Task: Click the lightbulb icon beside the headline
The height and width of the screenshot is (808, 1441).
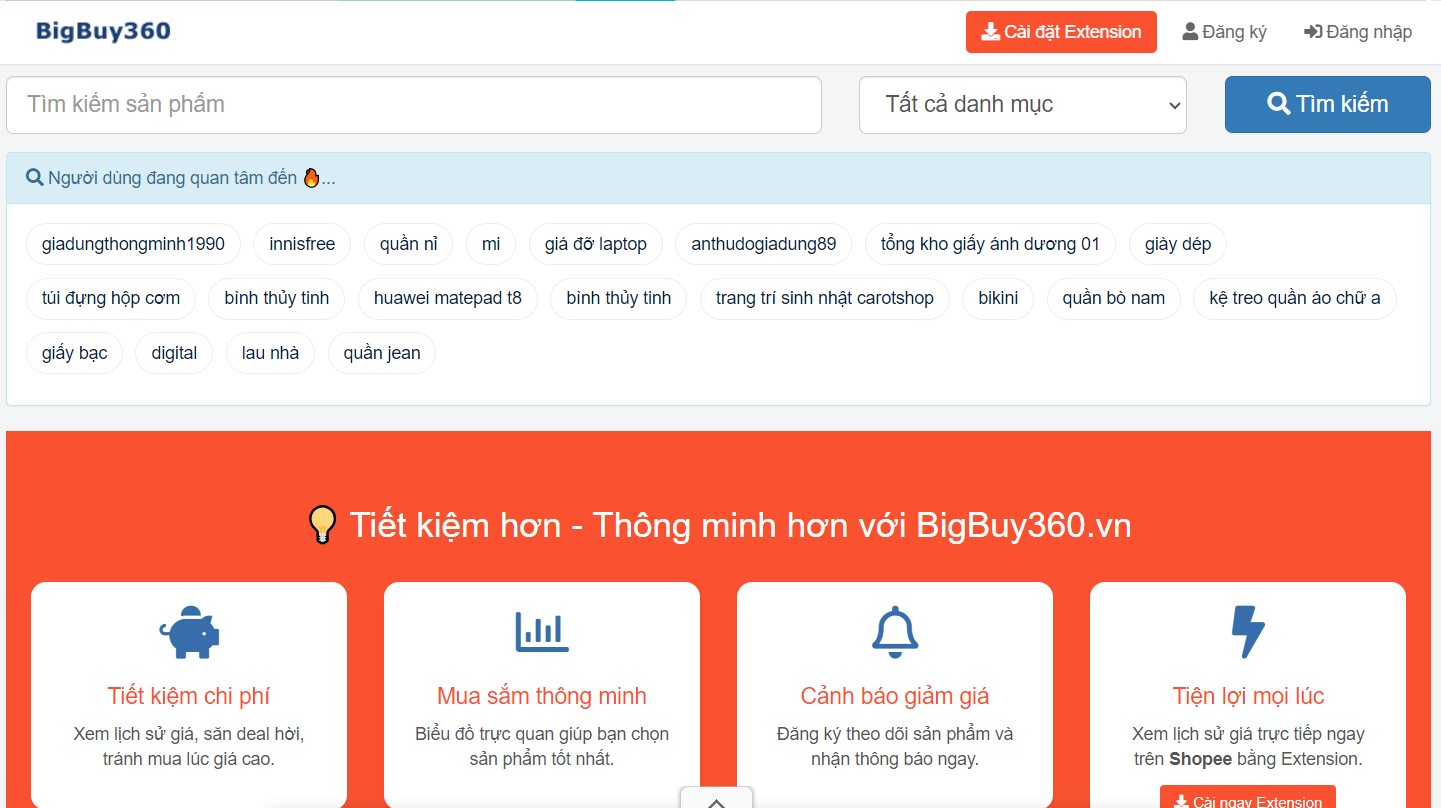Action: pyautogui.click(x=321, y=525)
